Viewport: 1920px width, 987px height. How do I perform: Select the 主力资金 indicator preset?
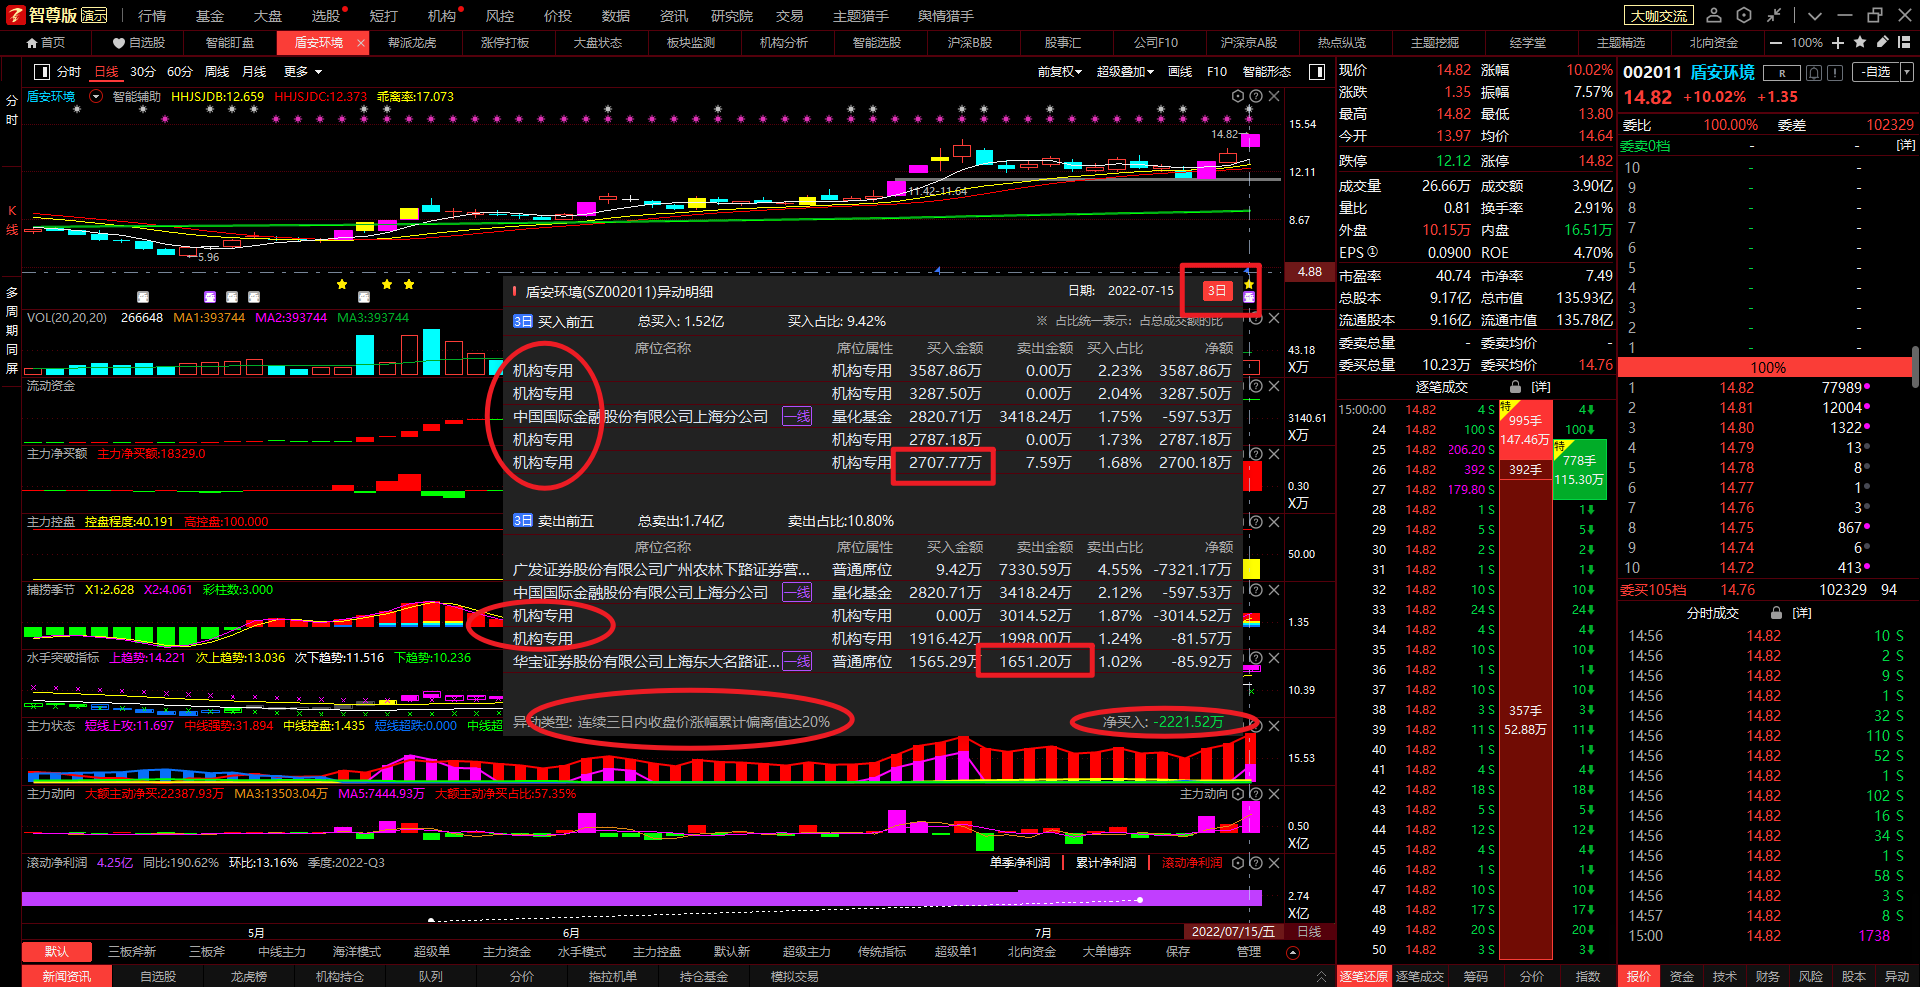pos(507,952)
